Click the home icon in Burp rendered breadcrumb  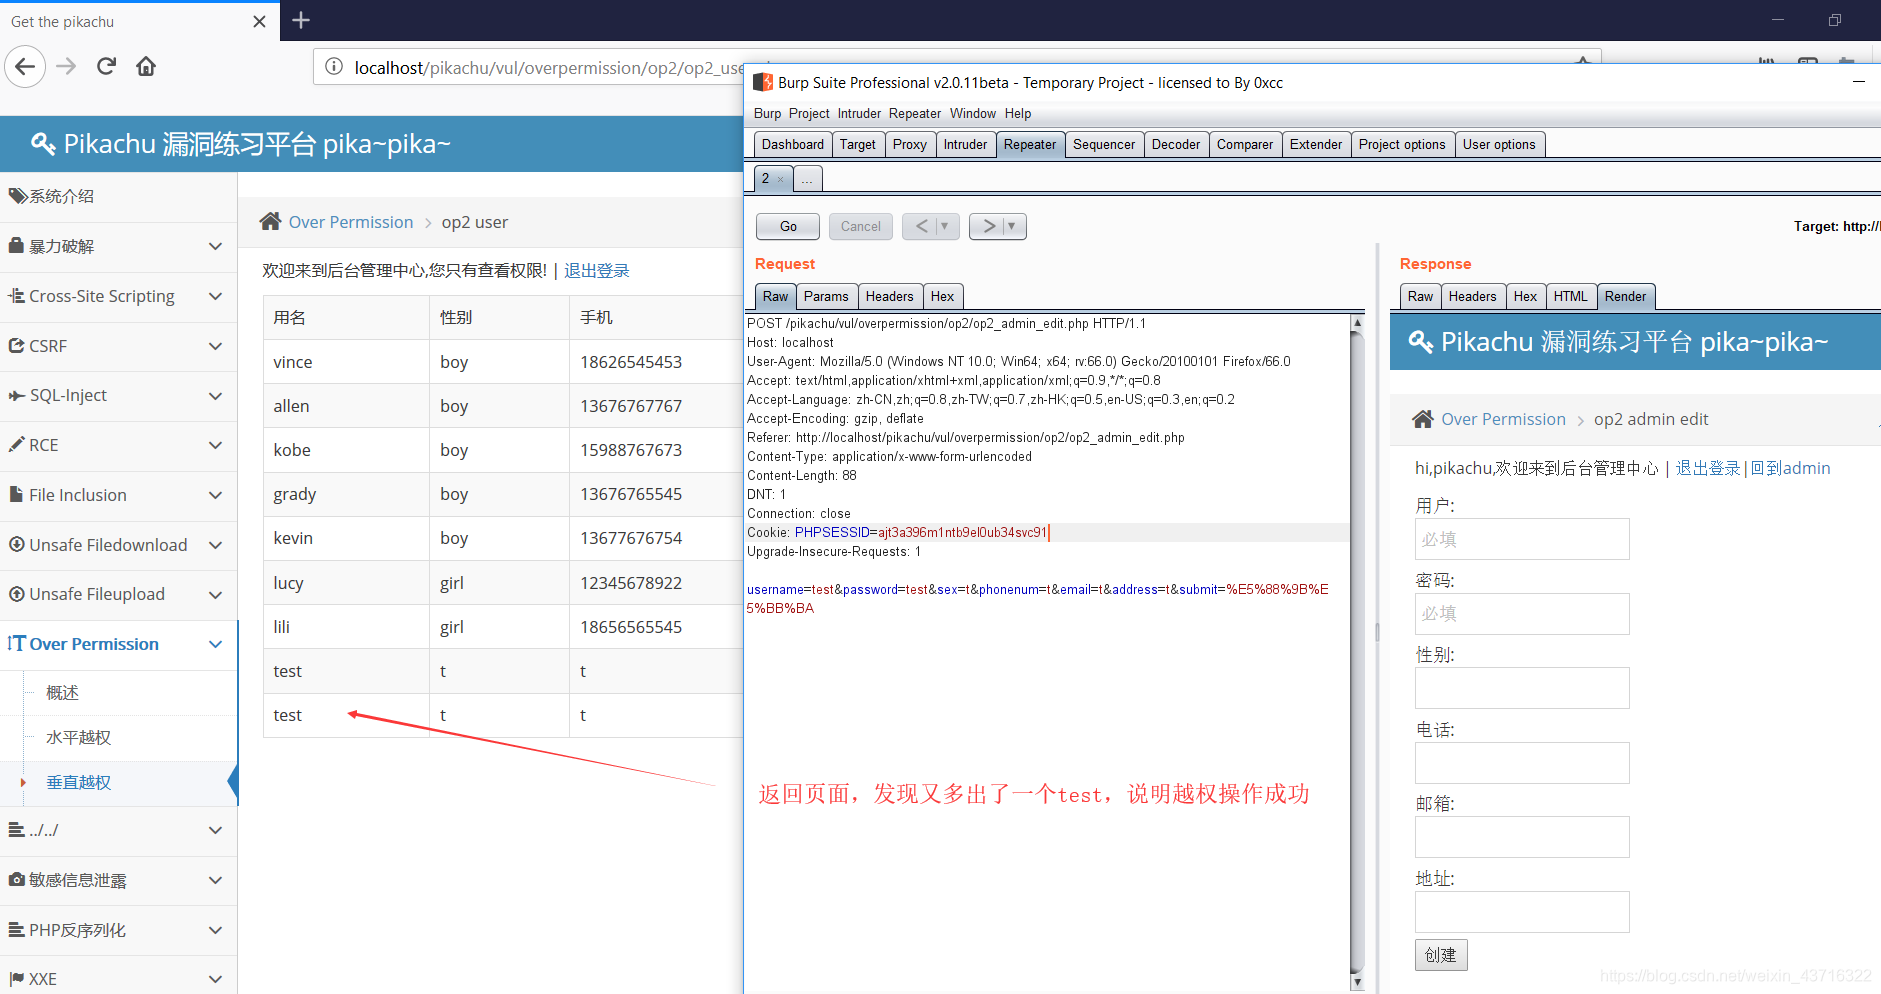click(1422, 419)
